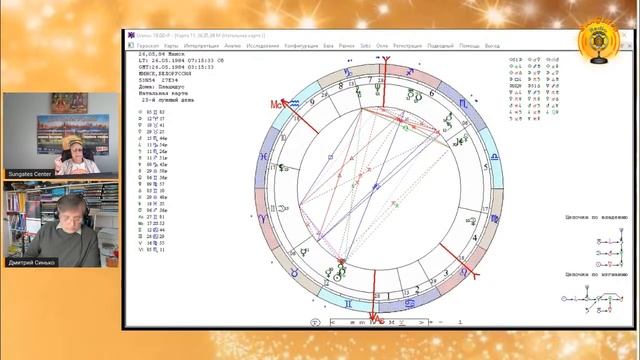
Task: Click the document icon left of Гороскоп menu
Action: tap(131, 46)
